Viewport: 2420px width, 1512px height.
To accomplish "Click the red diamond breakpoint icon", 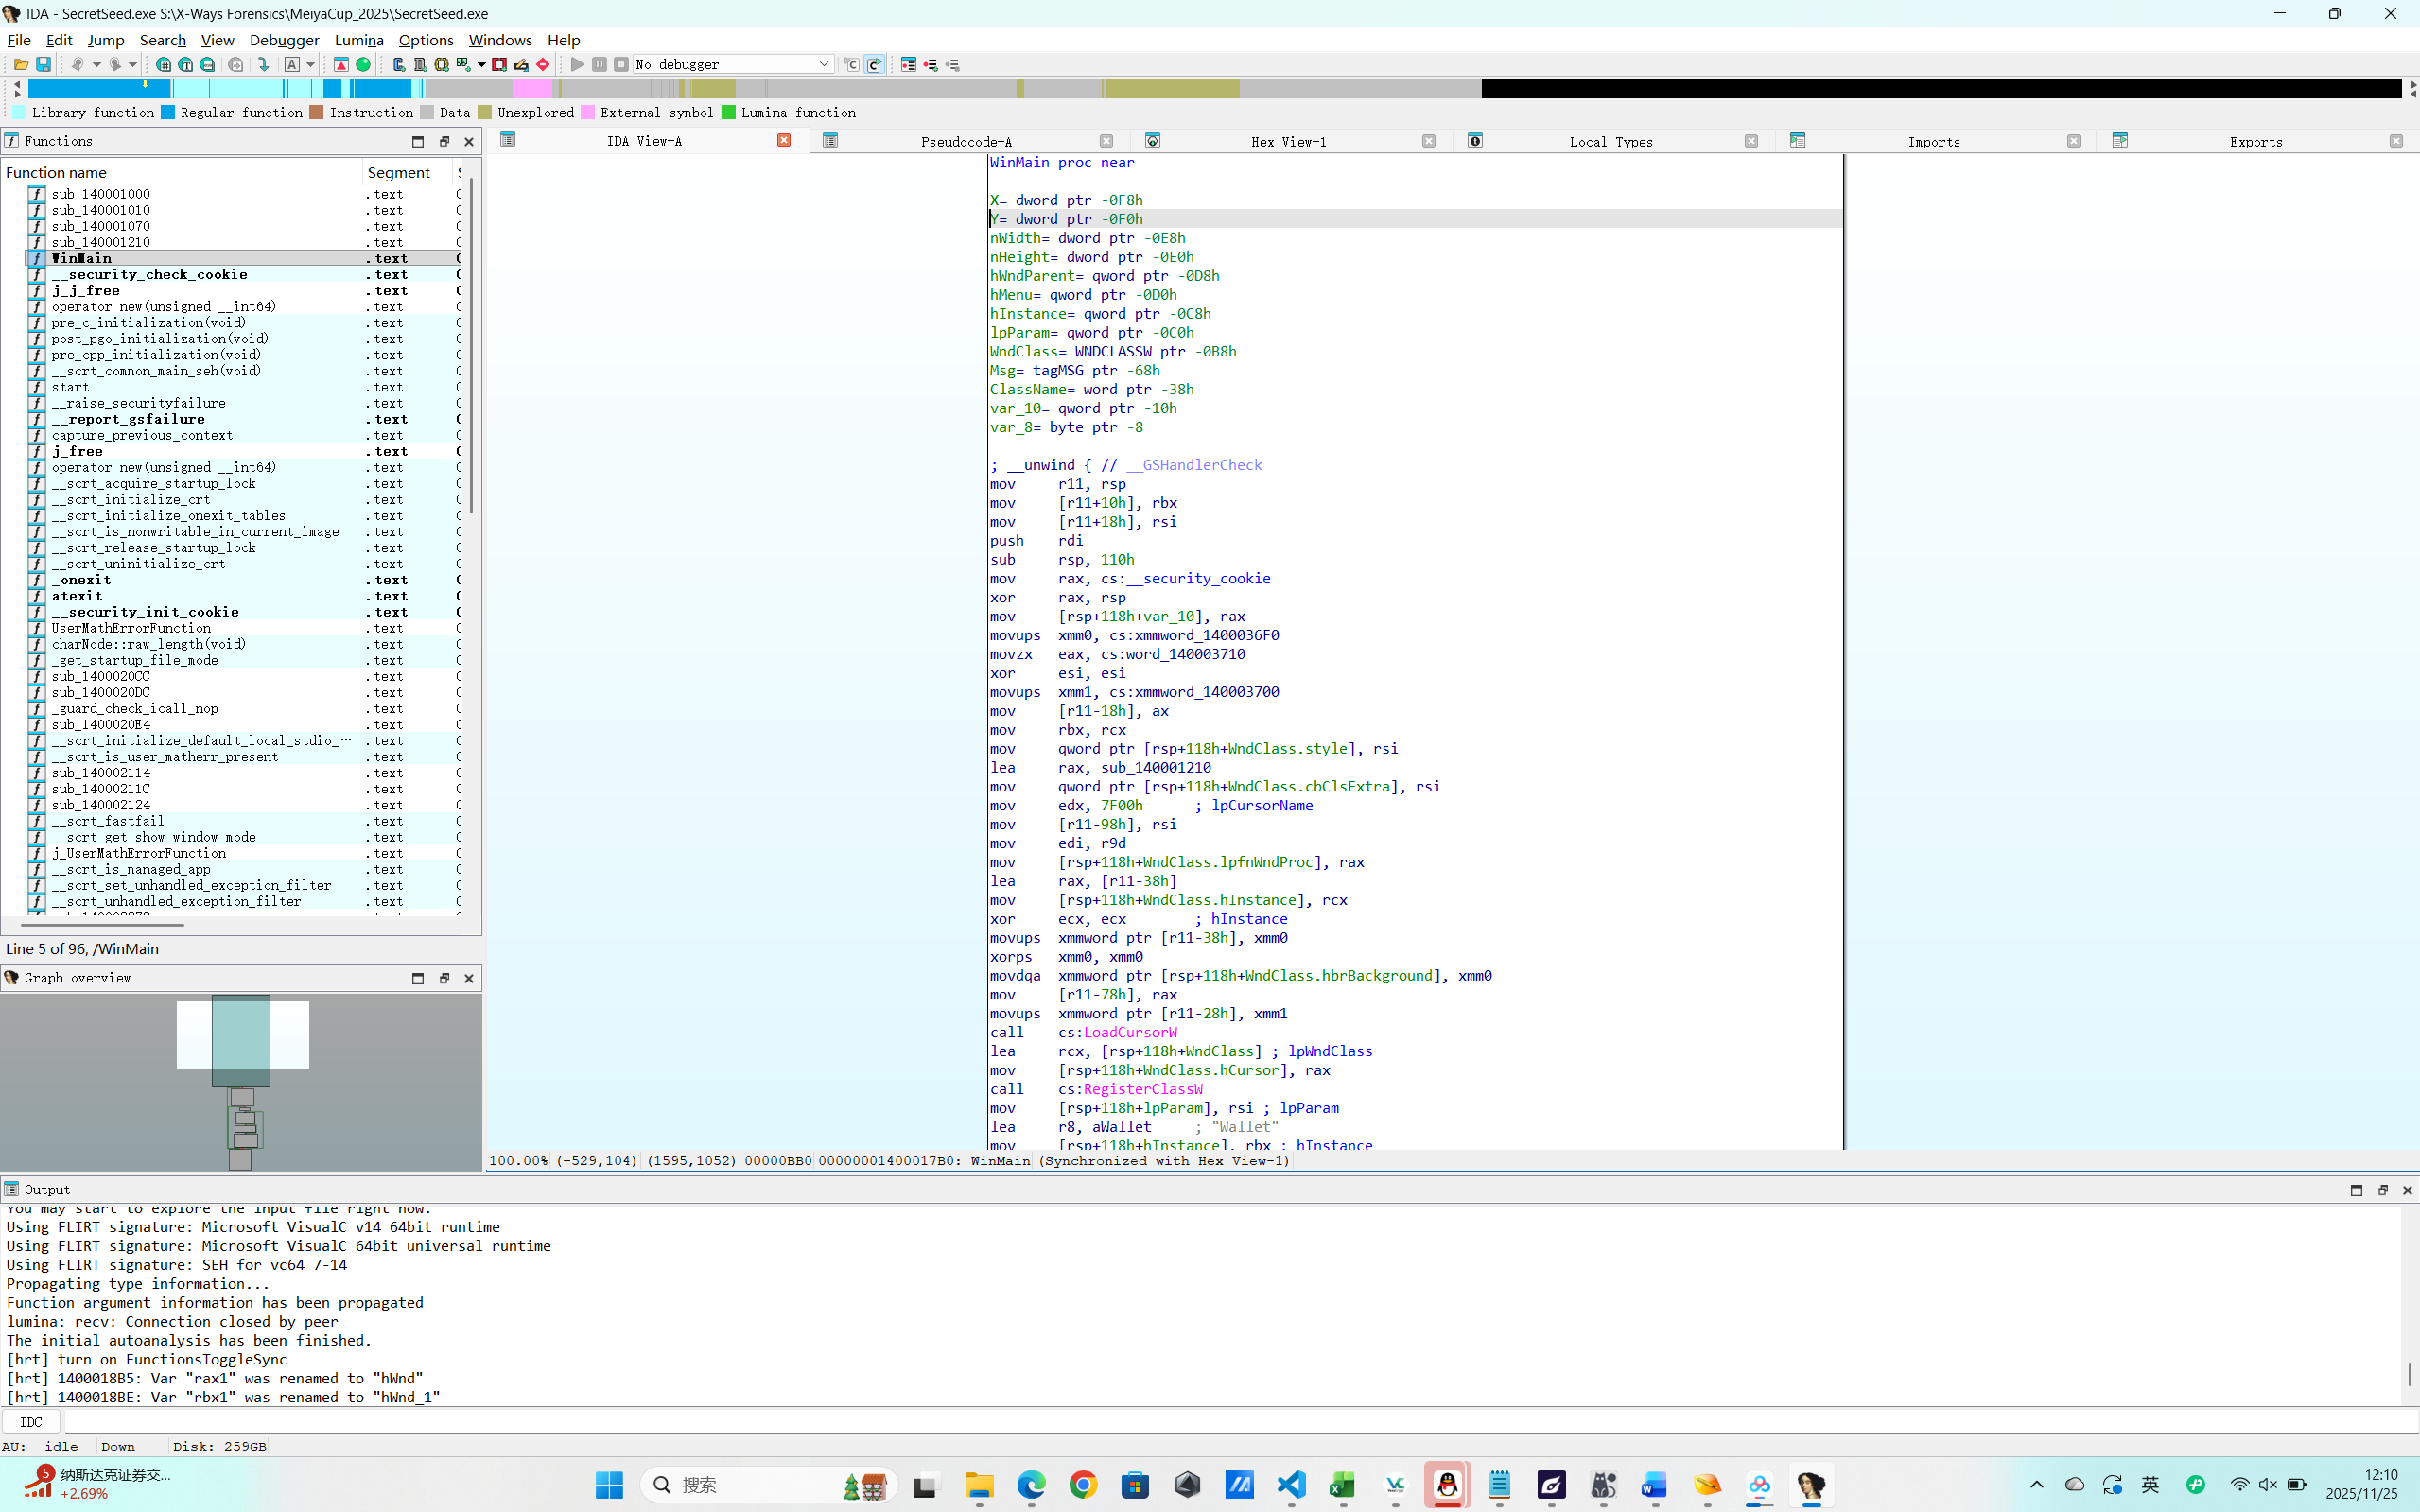I will [543, 64].
